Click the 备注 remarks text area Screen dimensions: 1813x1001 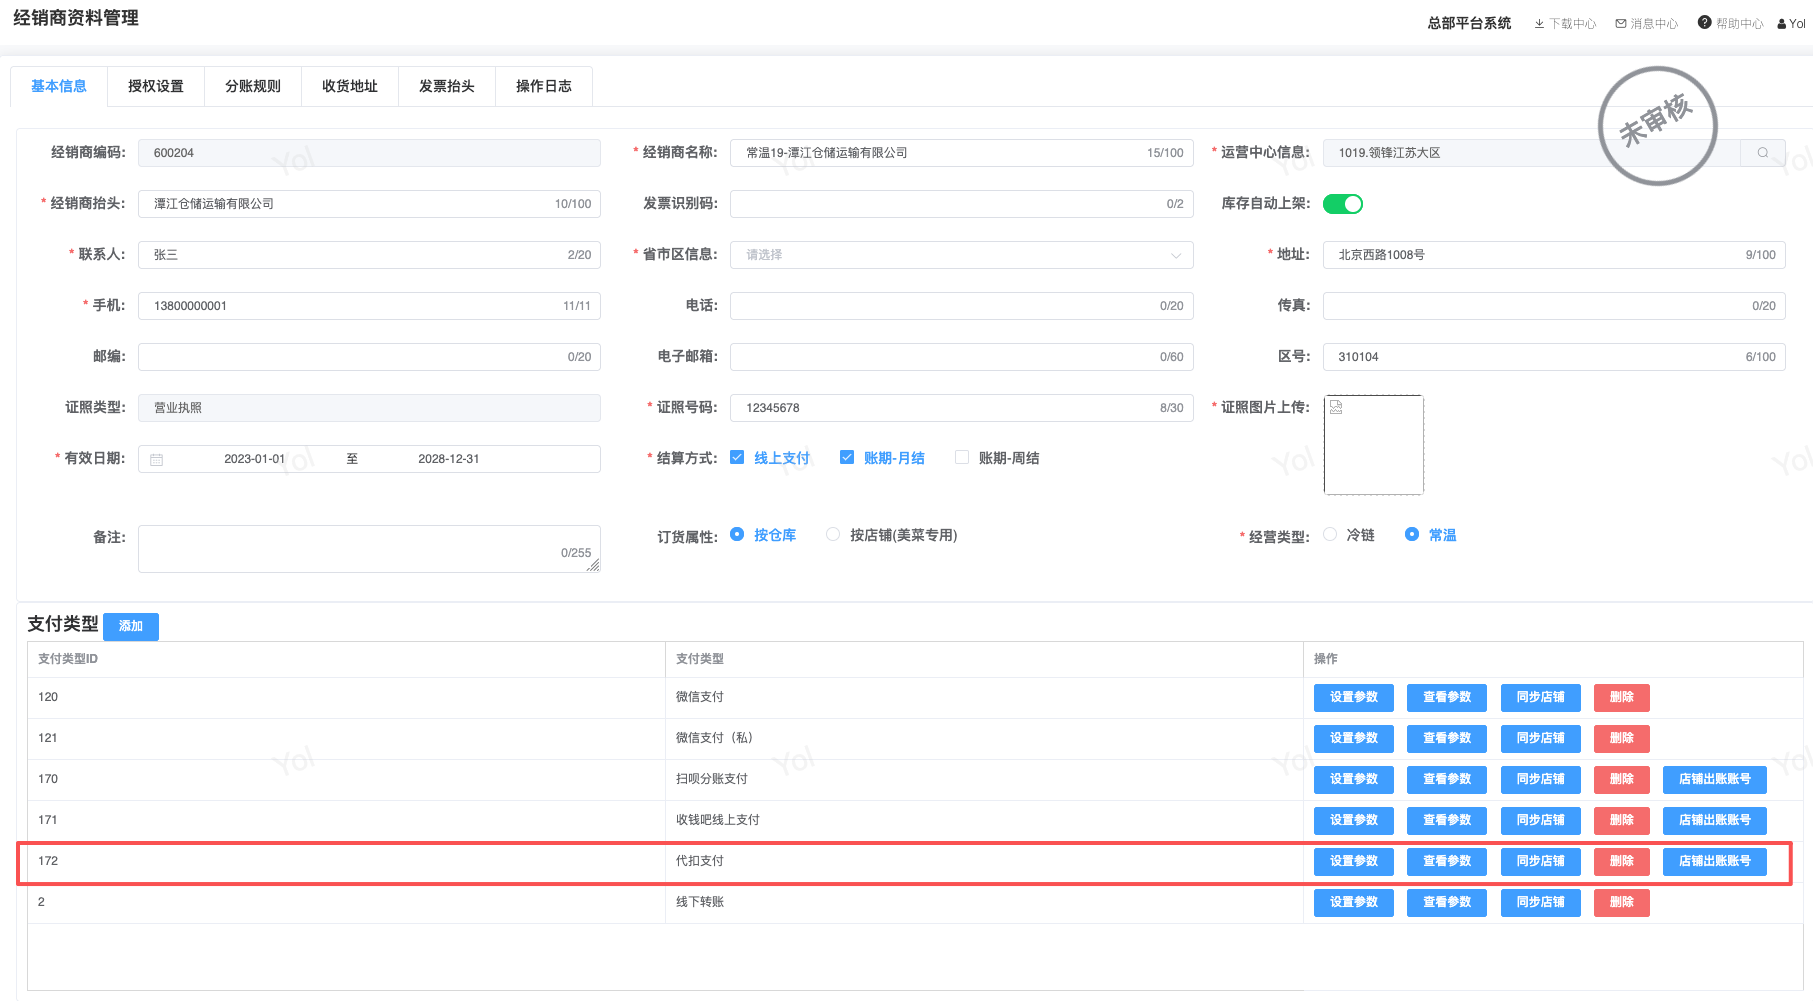[x=369, y=549]
